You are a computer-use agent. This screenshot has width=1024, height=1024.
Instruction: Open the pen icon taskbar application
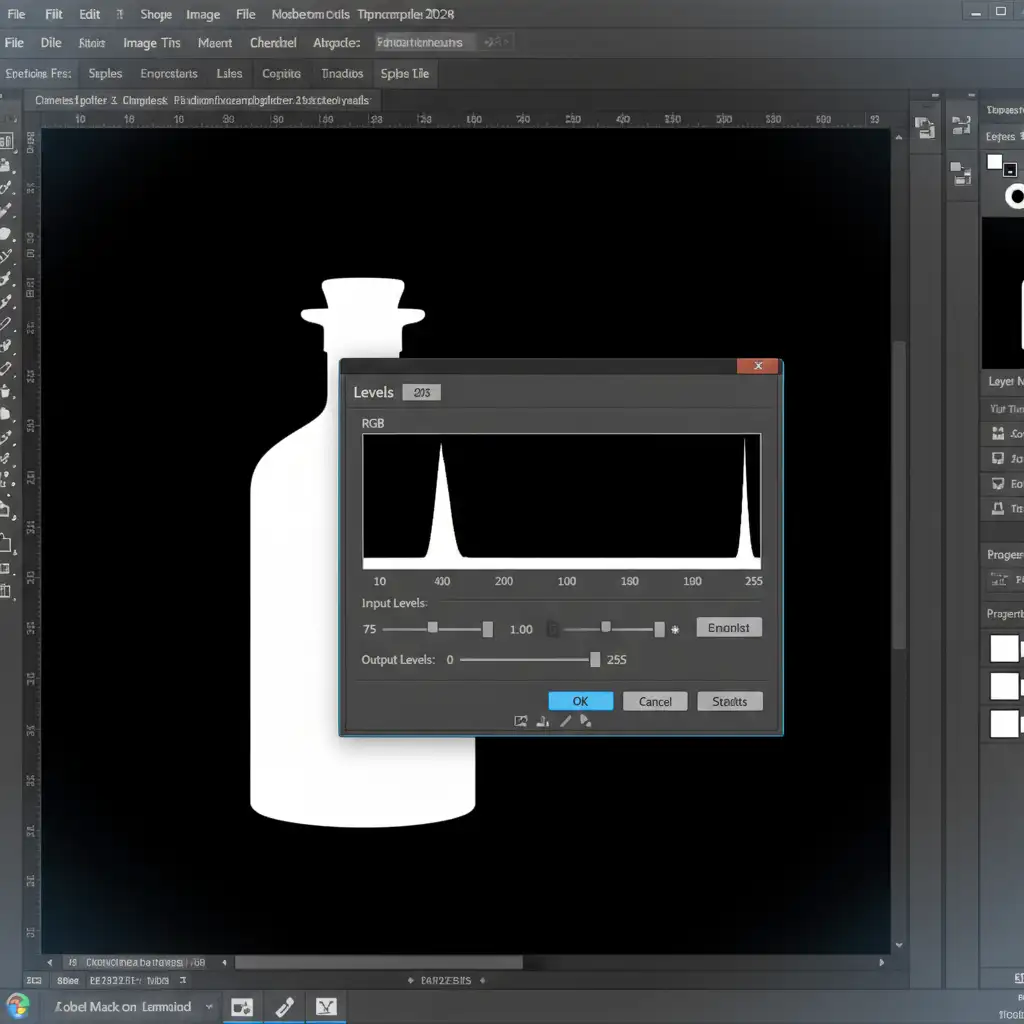tap(284, 1006)
